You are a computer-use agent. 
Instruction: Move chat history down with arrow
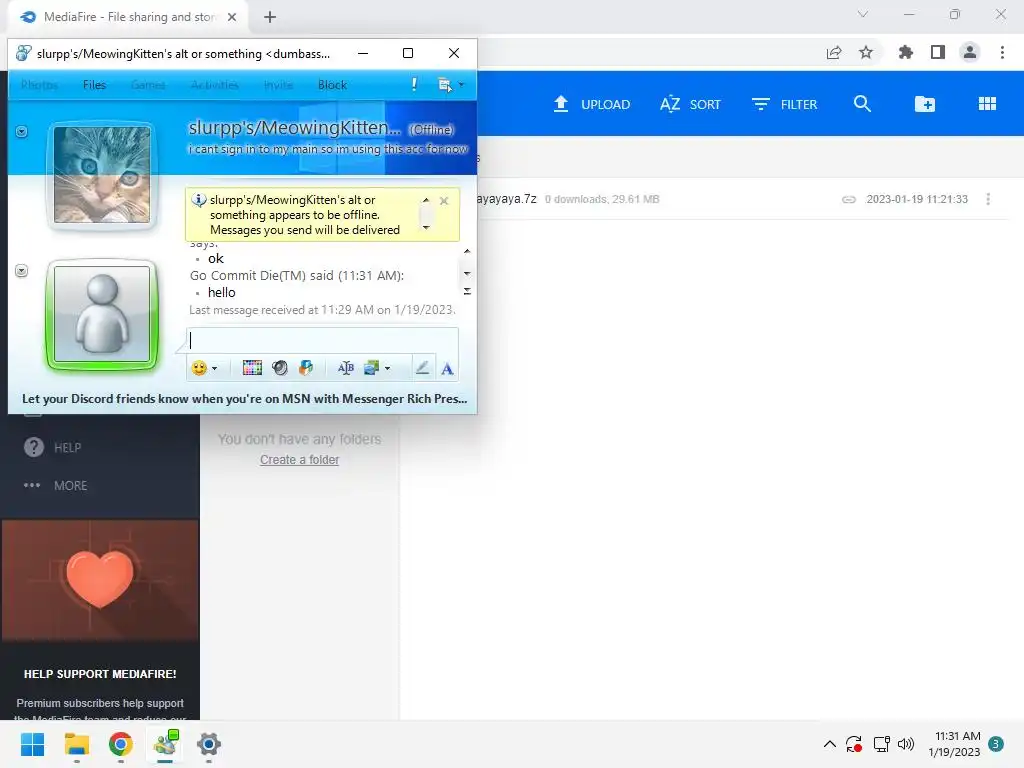coord(467,274)
